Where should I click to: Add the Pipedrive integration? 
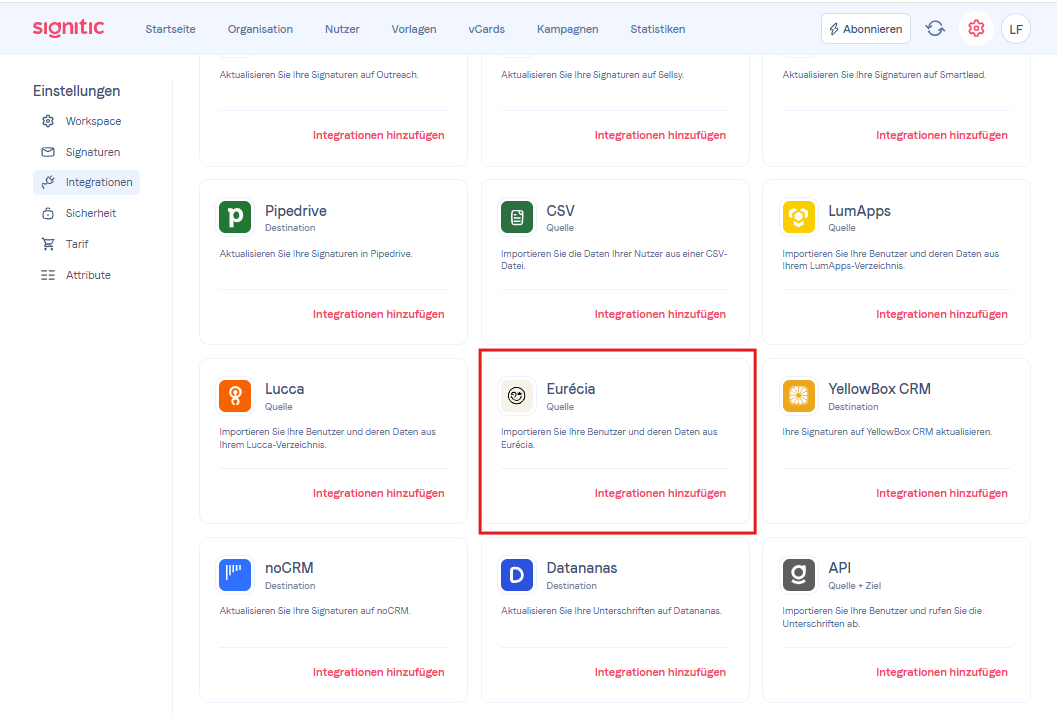pos(378,314)
